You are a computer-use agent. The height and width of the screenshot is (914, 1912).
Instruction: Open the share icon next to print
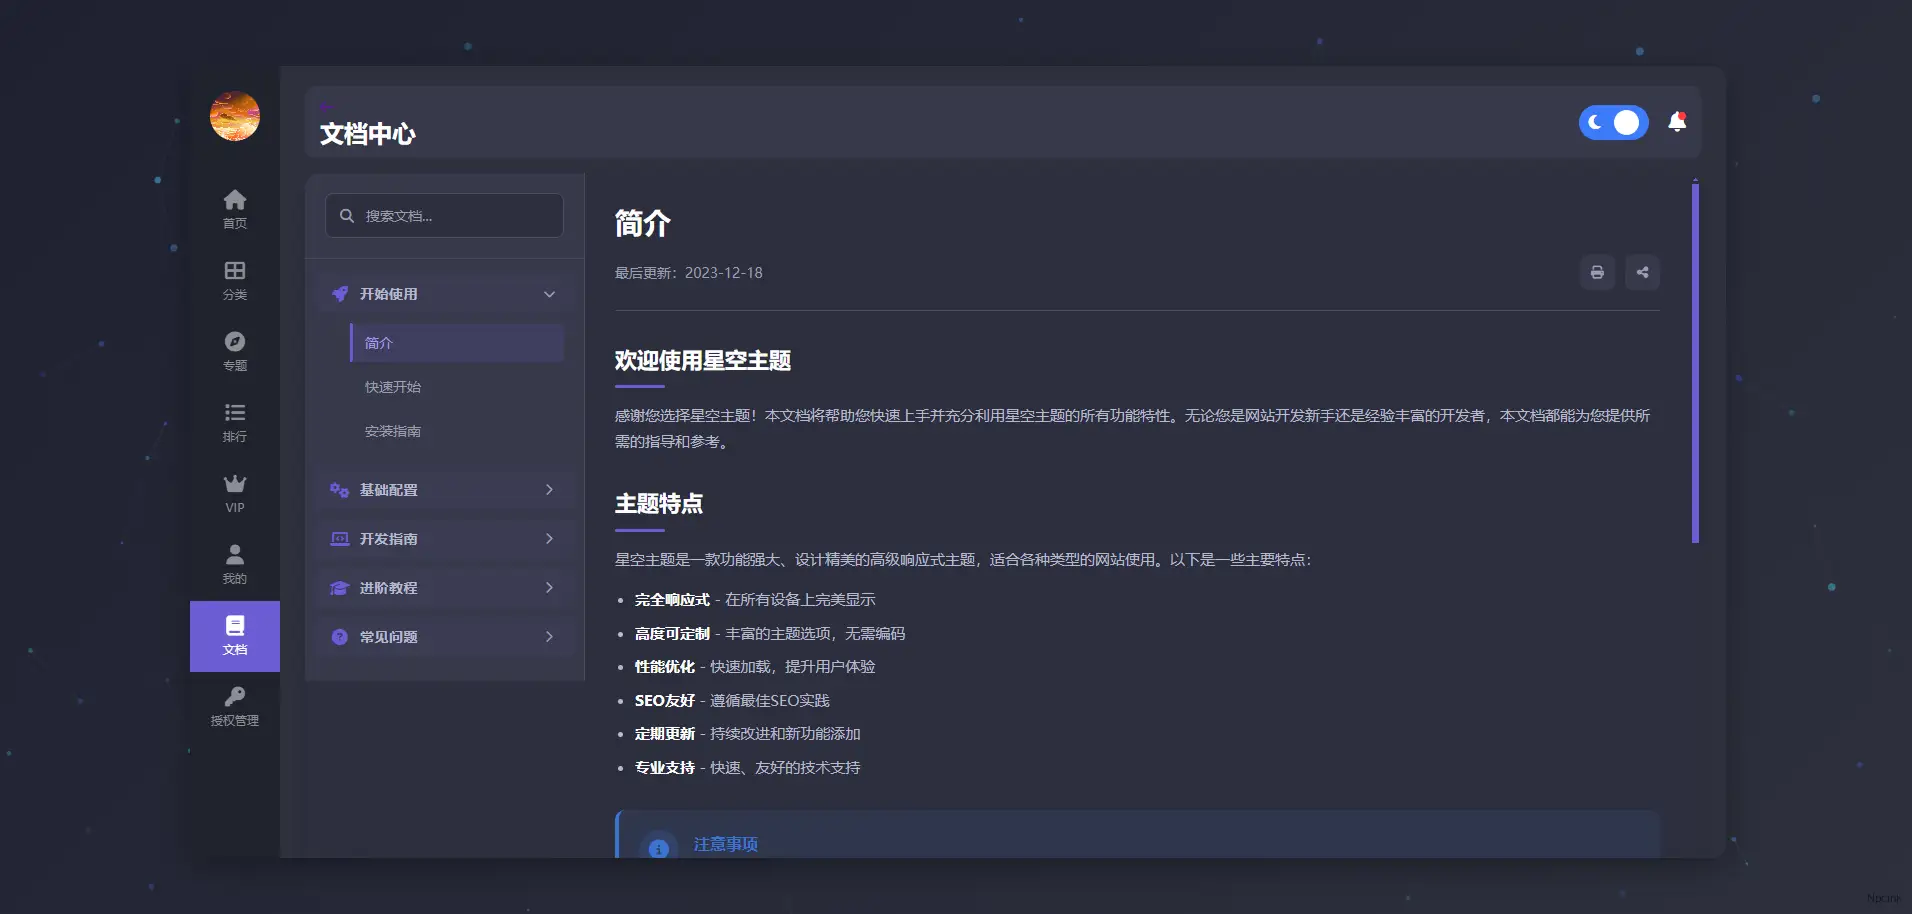click(1641, 272)
